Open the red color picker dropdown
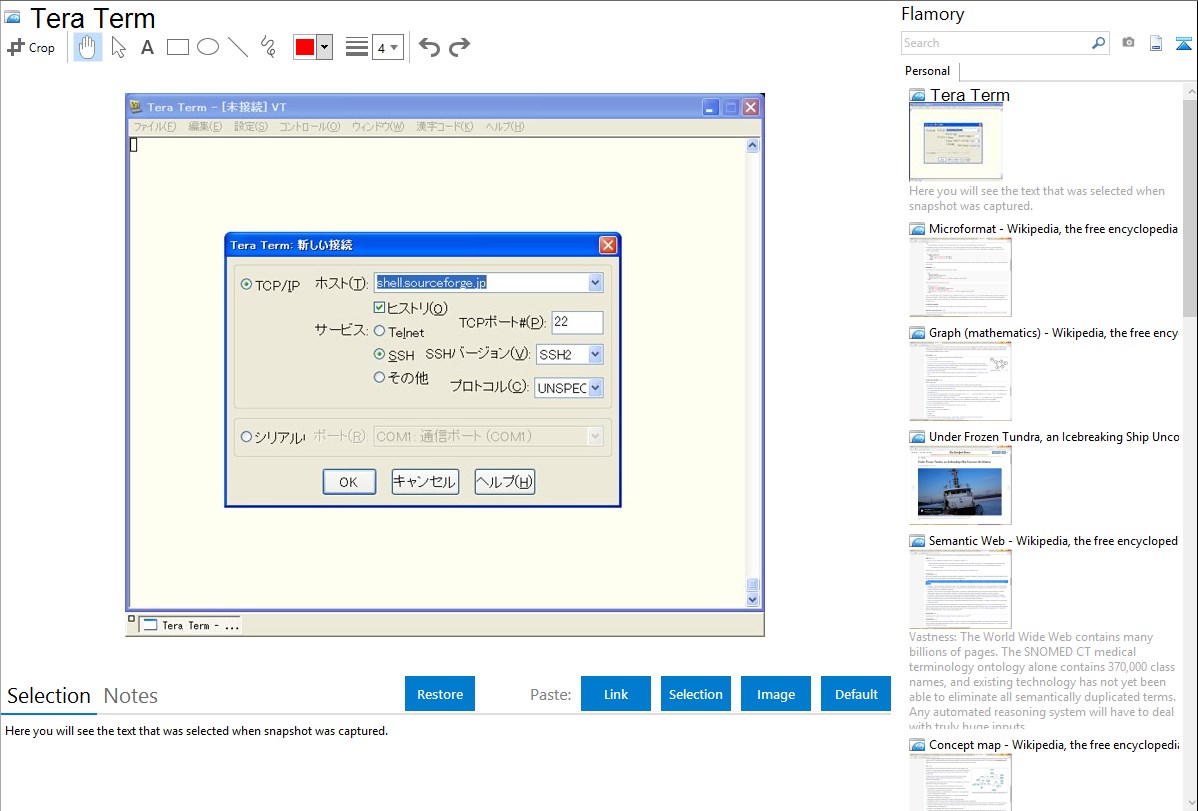 point(324,47)
